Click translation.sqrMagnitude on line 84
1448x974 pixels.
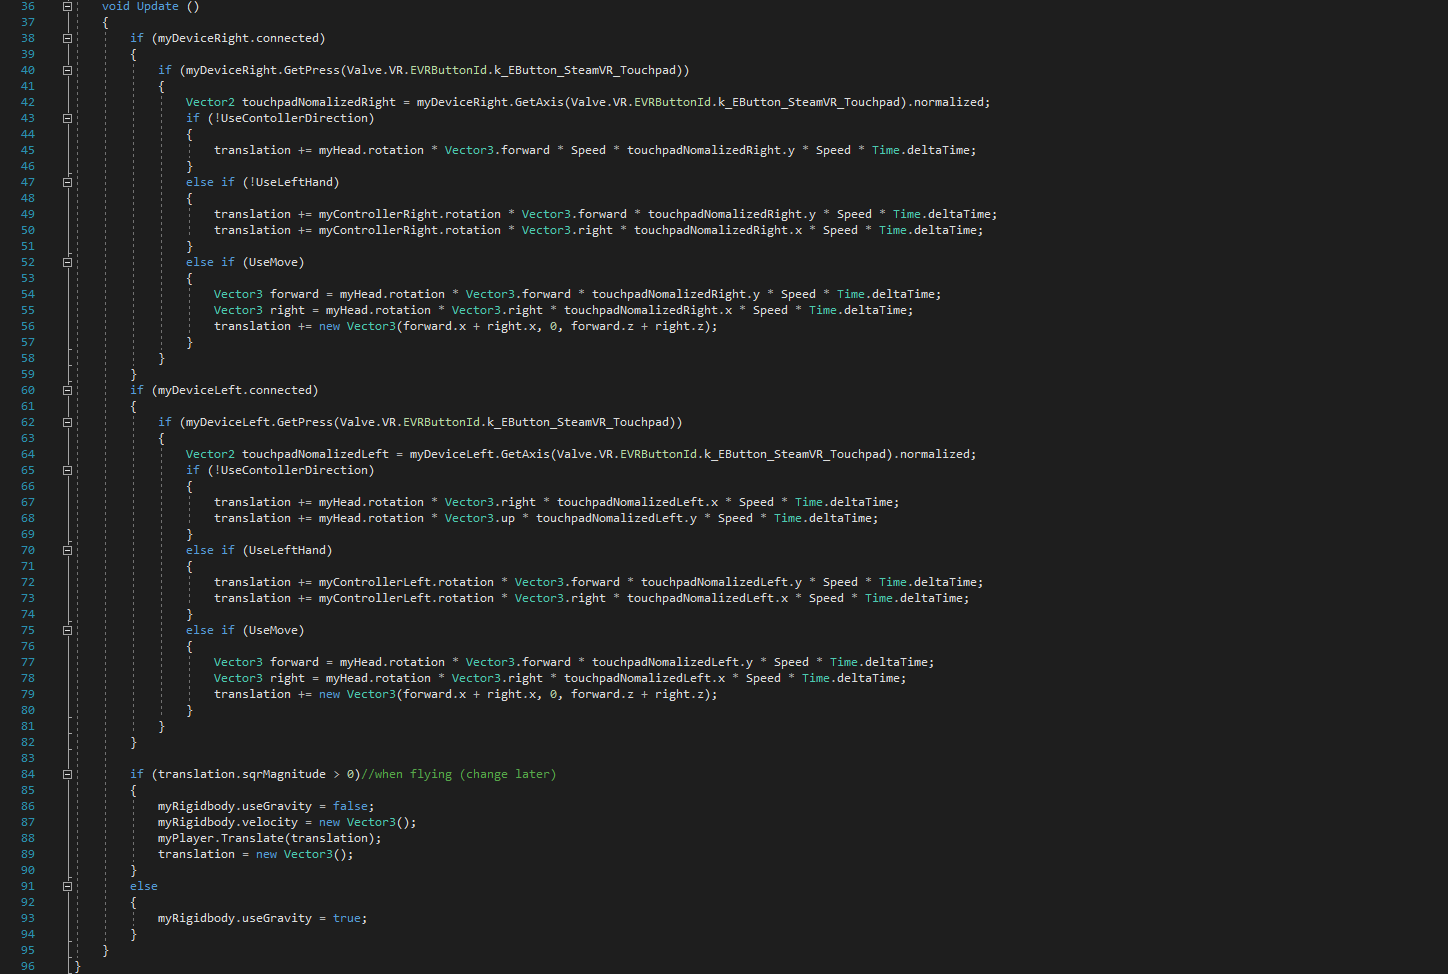(242, 774)
